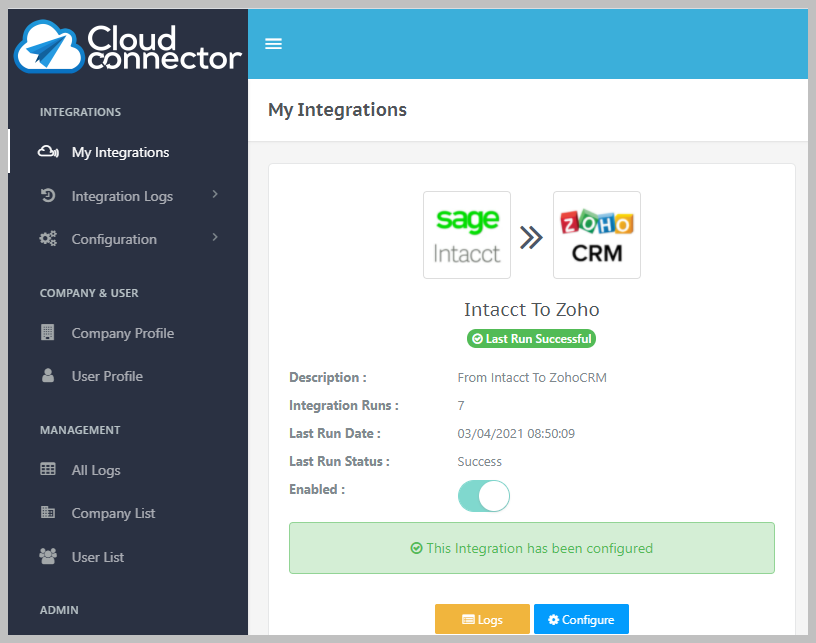Click the All Logs table icon
The height and width of the screenshot is (643, 816).
coord(48,469)
